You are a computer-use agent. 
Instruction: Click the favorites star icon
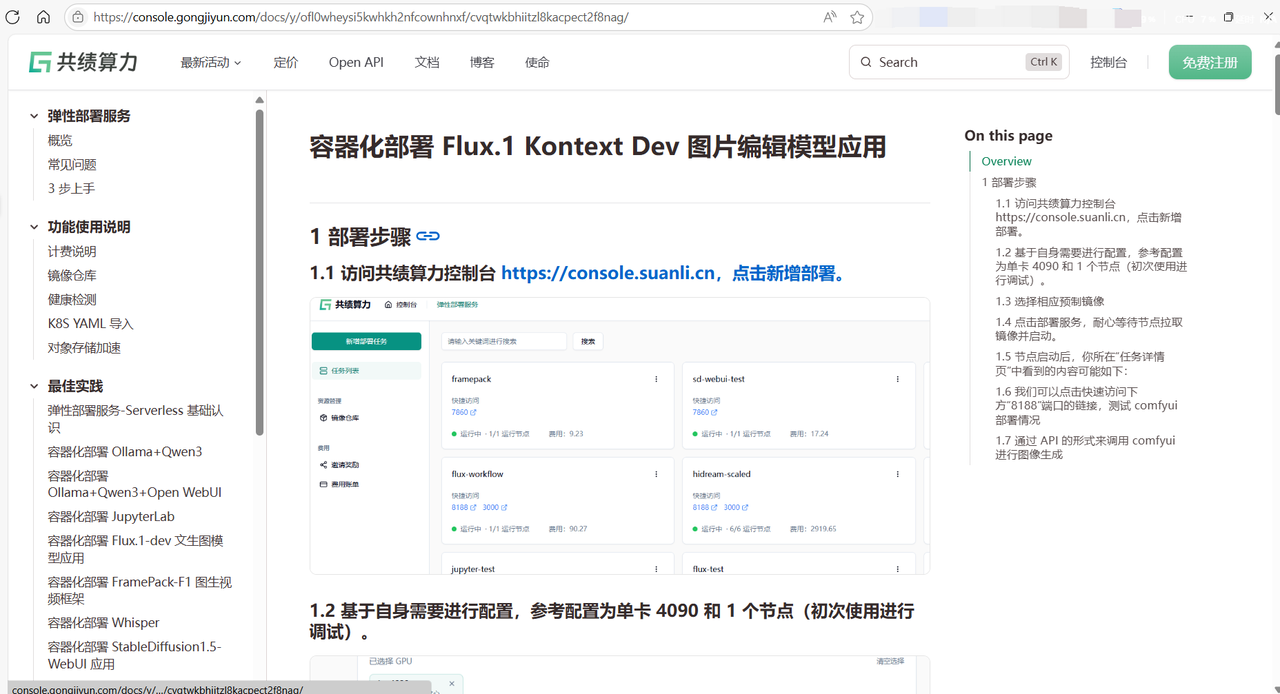857,17
